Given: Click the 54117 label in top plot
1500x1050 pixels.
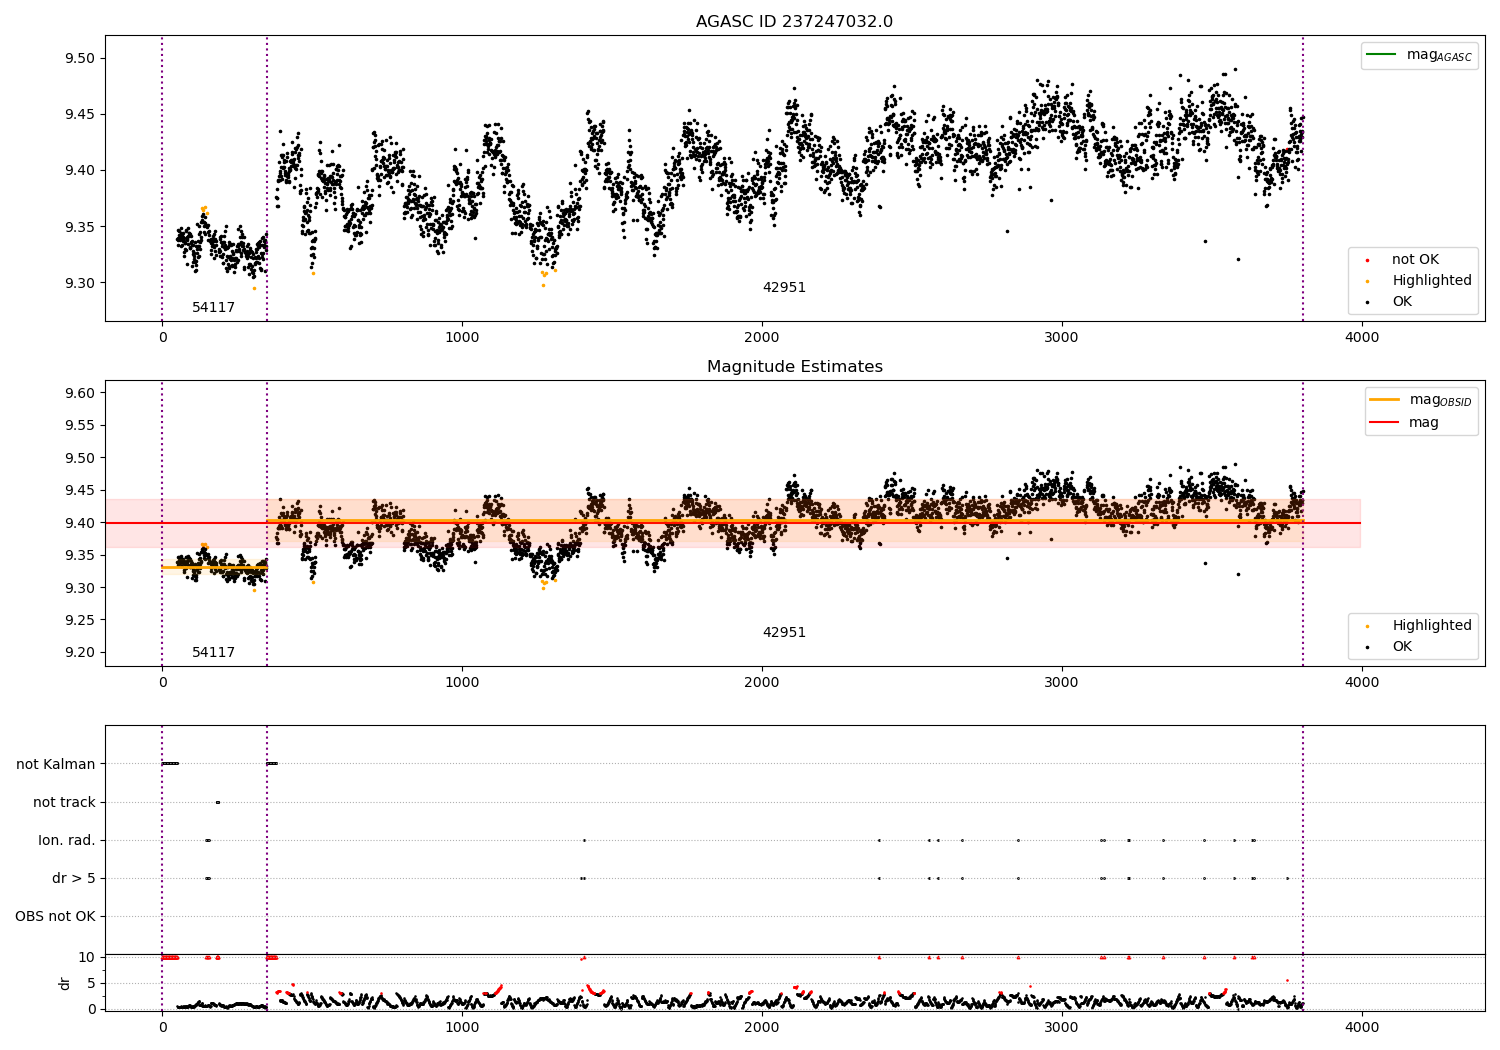Looking at the screenshot, I should 213,308.
